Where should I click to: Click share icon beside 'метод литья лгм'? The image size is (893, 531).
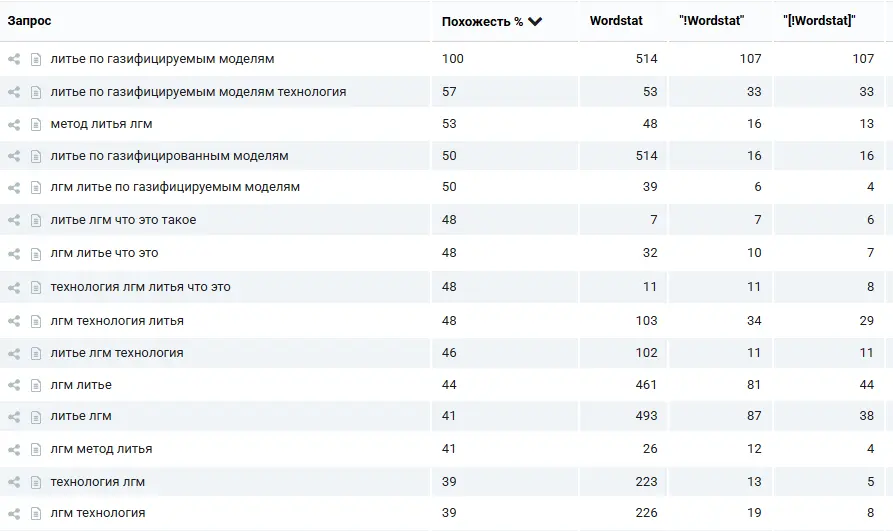tap(14, 125)
